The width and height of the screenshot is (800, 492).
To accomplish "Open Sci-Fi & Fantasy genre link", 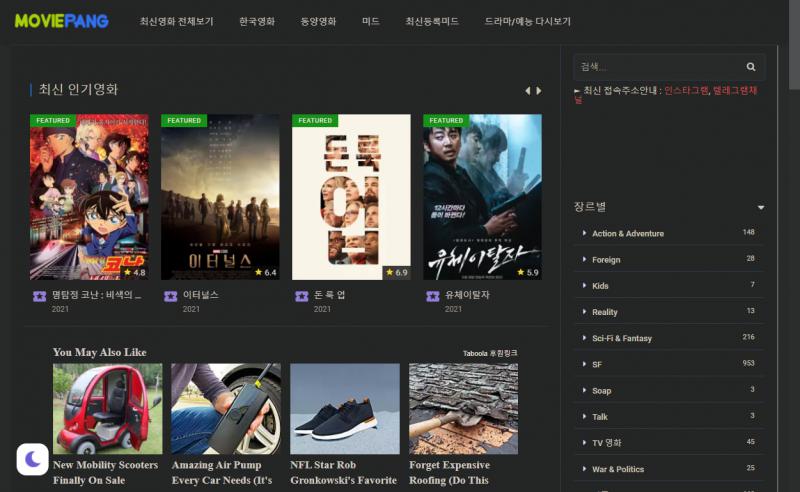I will point(621,338).
